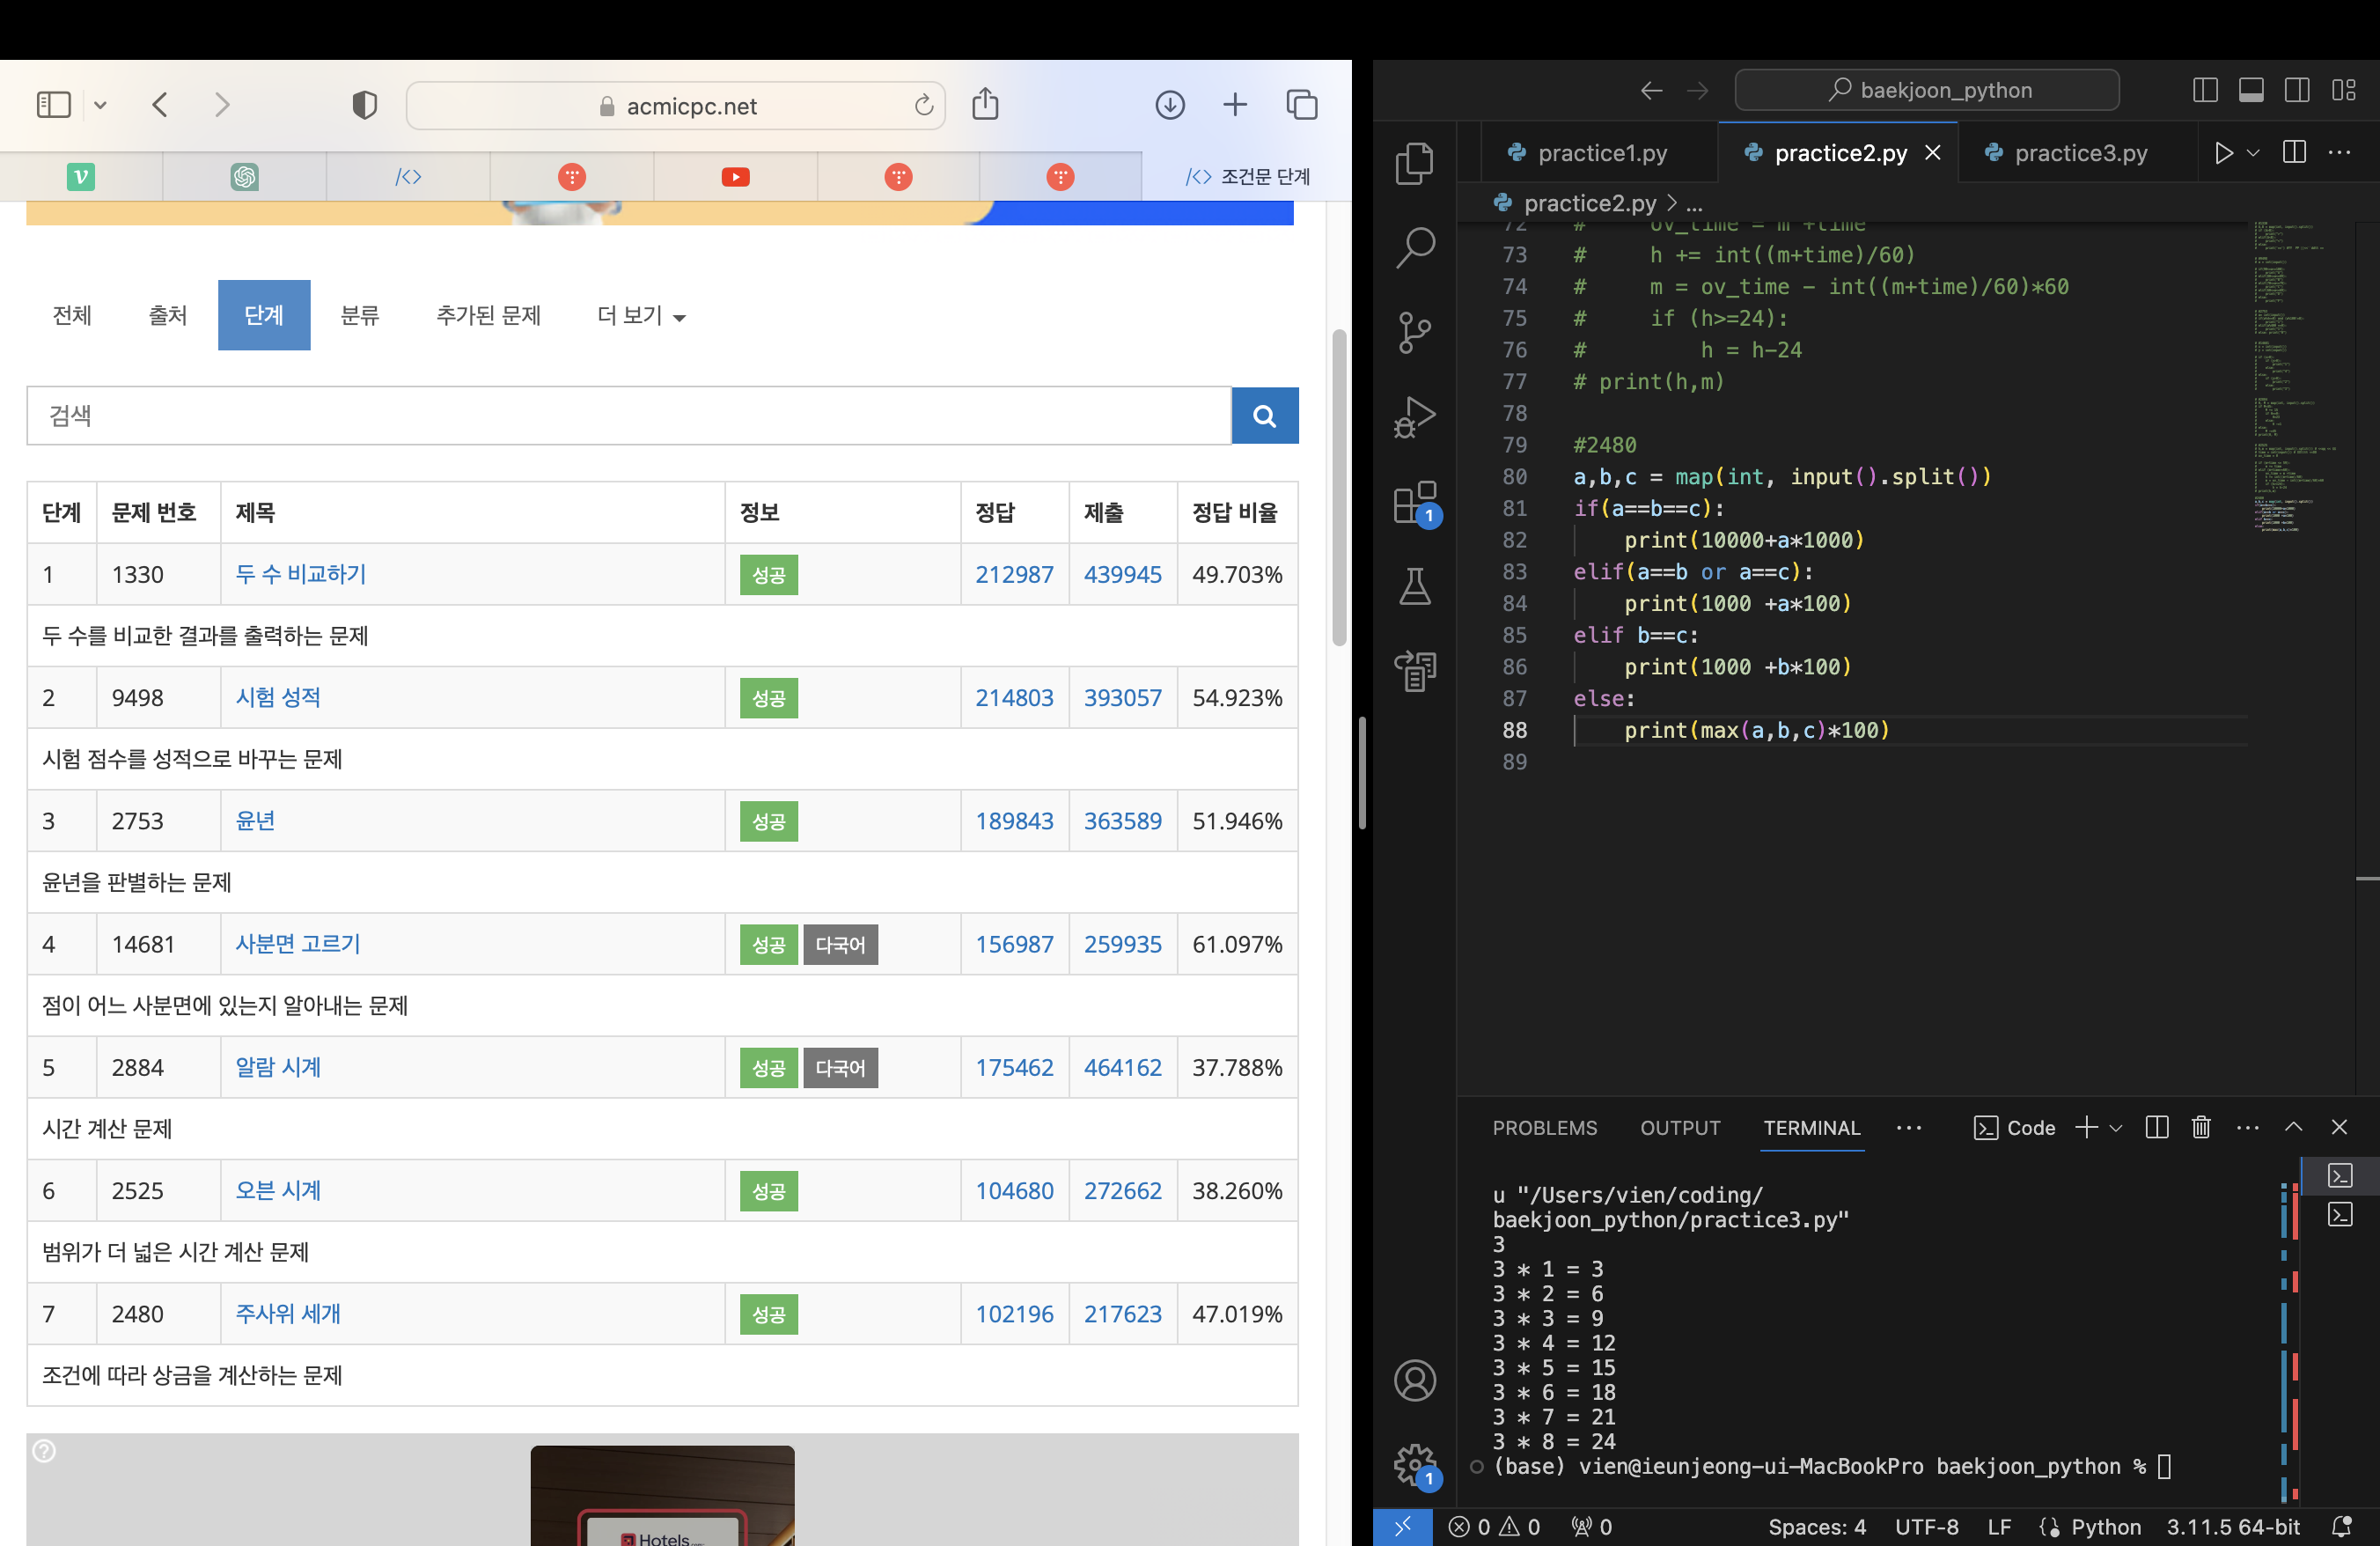Toggle the VS Code primary sidebar
The height and width of the screenshot is (1546, 2380).
[x=2205, y=90]
